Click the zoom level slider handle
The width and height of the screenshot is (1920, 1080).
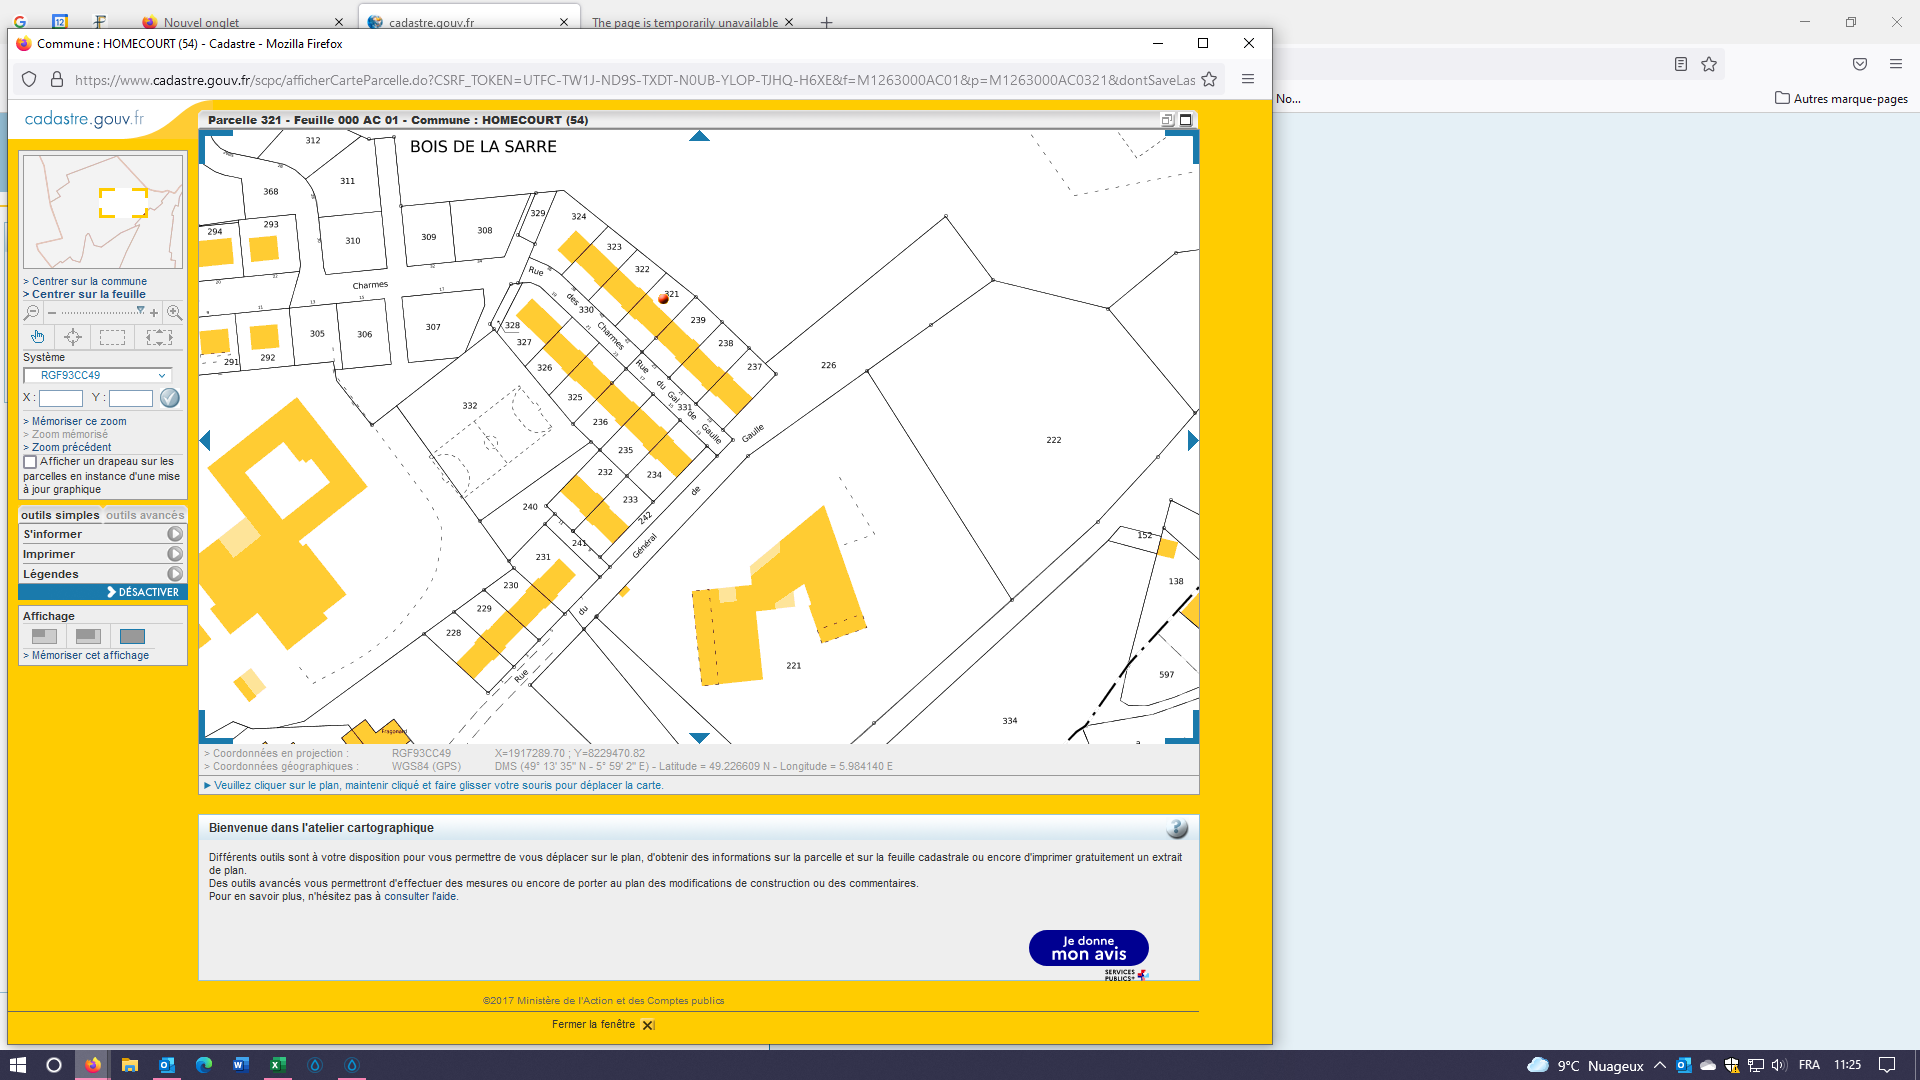140,311
